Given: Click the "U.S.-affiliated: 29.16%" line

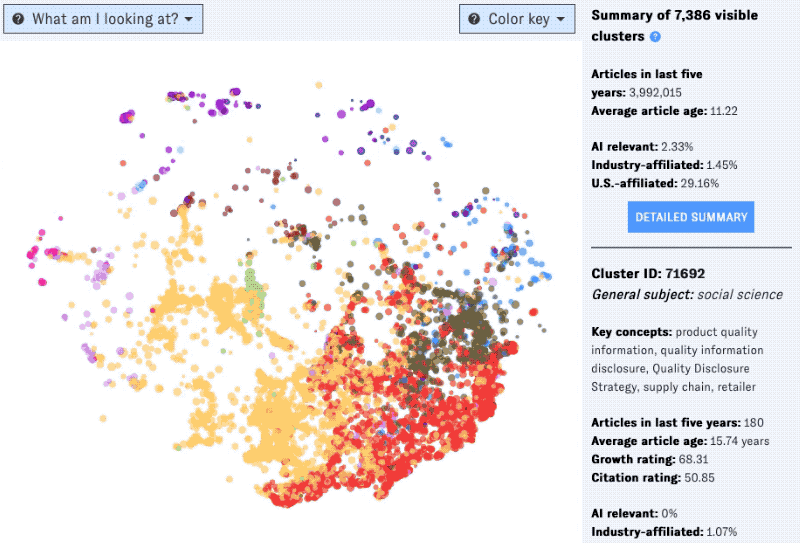Looking at the screenshot, I should (x=655, y=183).
